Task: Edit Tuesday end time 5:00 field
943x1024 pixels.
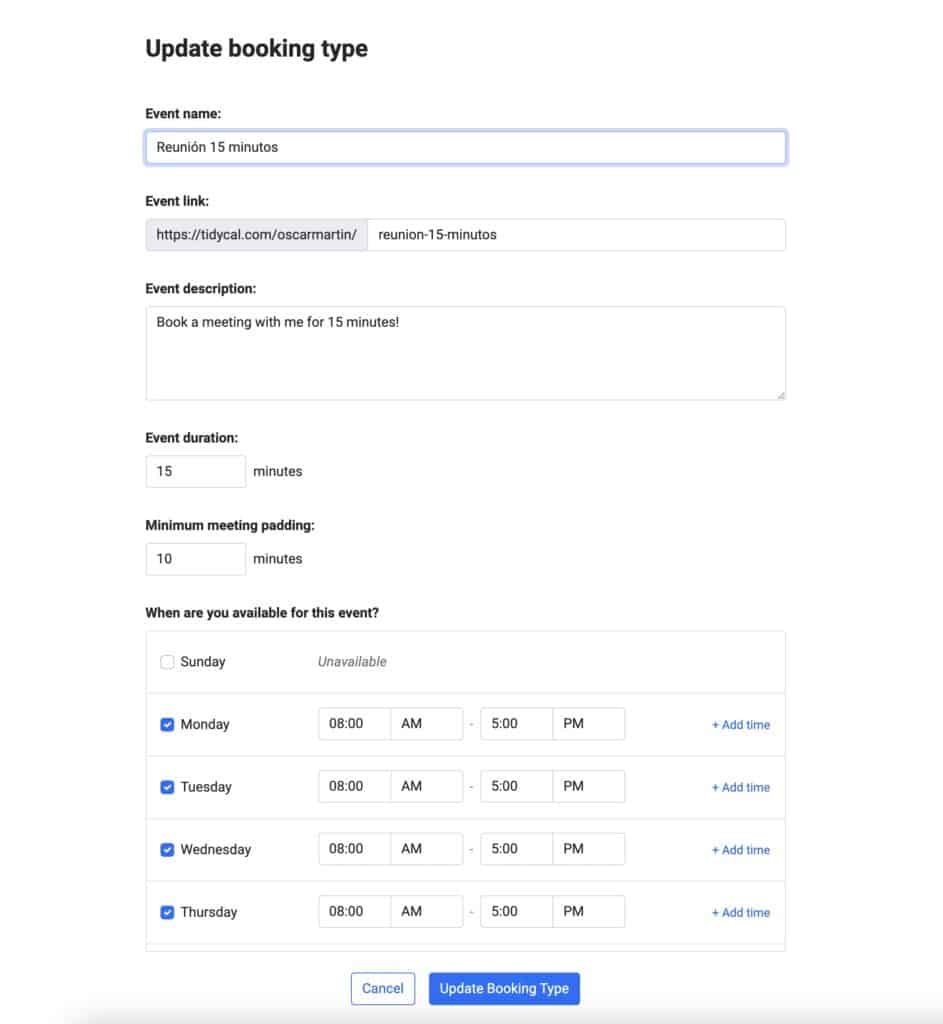Action: pos(517,786)
